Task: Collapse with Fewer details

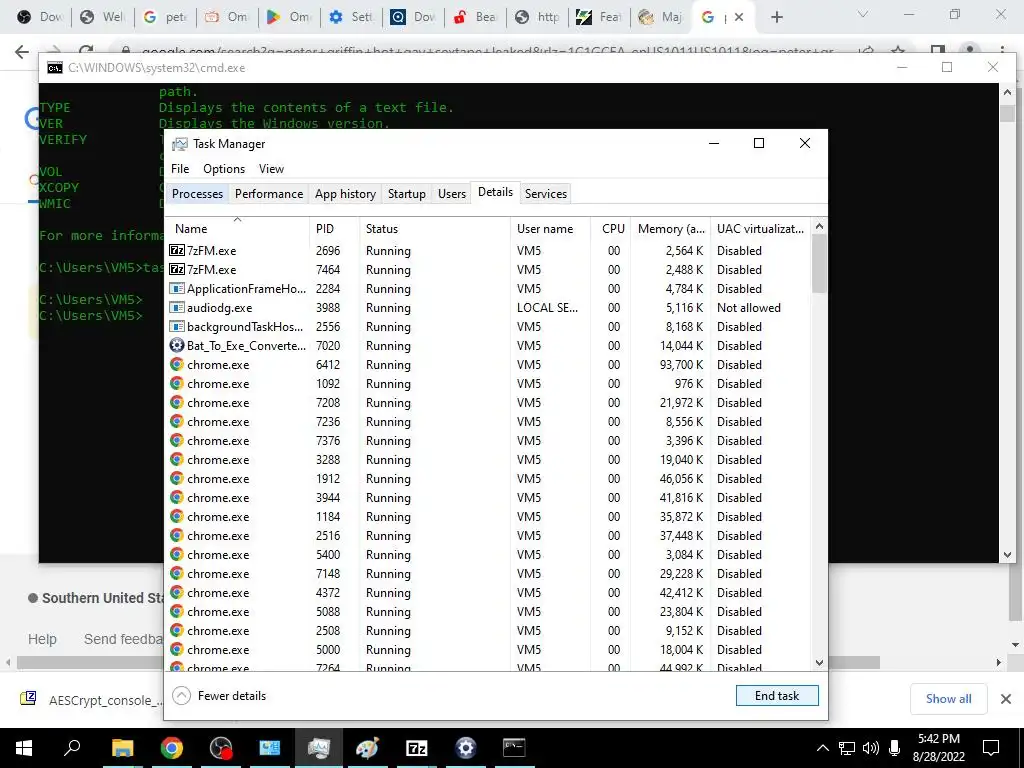Action: coord(220,696)
